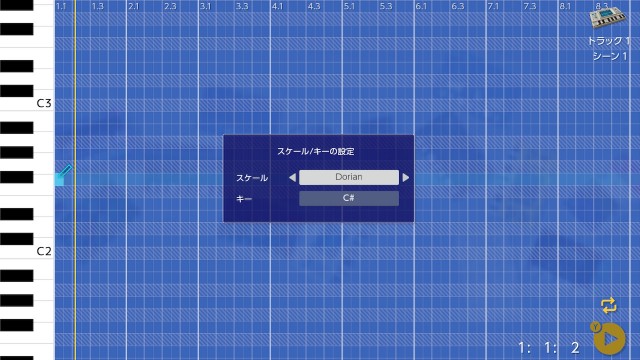Select the previous scale with left arrow
The image size is (640, 360).
coord(292,178)
